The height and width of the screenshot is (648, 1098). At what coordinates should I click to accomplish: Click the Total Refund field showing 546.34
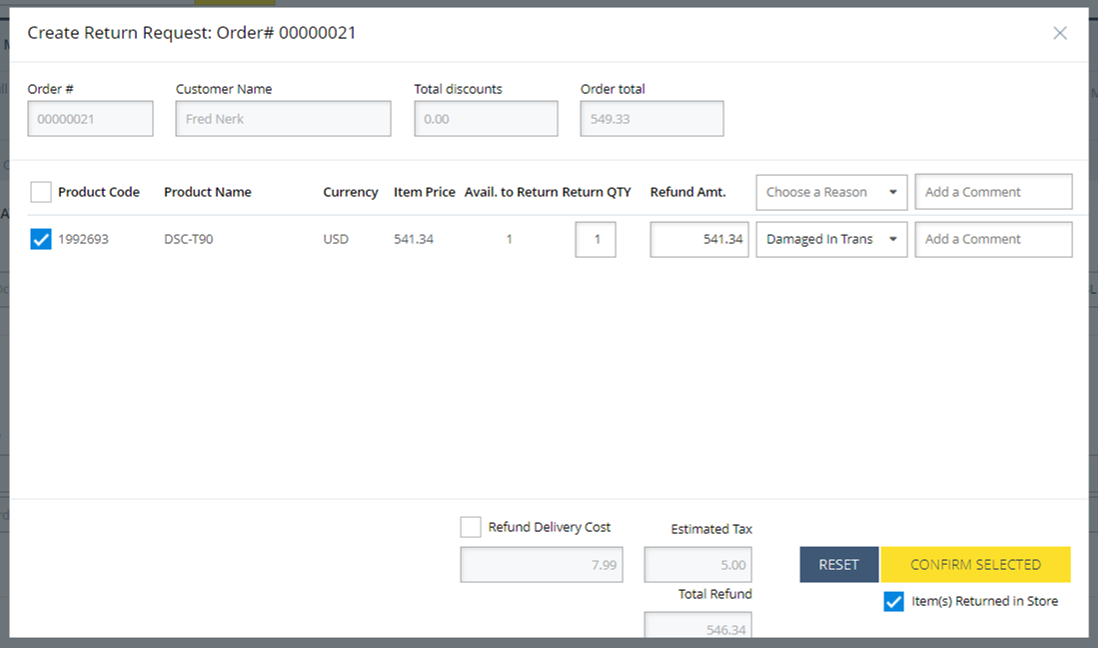click(698, 626)
